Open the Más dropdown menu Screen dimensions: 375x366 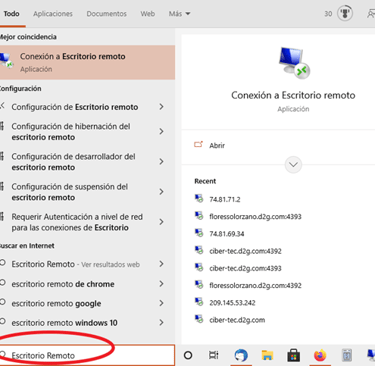tap(179, 14)
